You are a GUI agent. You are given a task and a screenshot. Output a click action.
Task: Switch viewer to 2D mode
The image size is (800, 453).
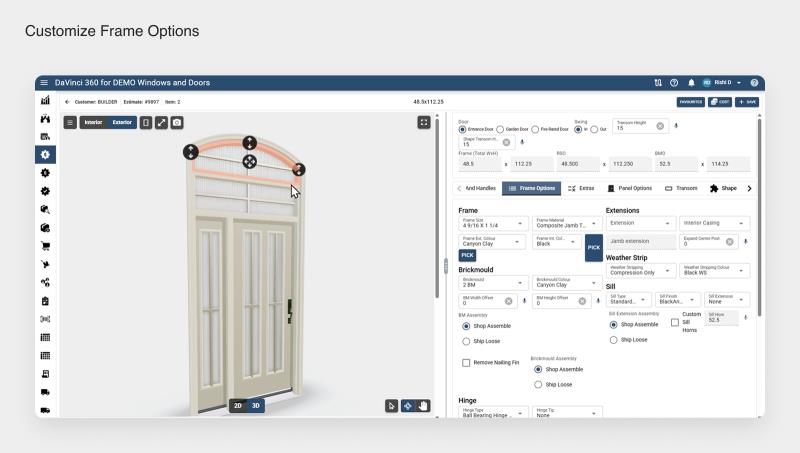[x=238, y=406]
